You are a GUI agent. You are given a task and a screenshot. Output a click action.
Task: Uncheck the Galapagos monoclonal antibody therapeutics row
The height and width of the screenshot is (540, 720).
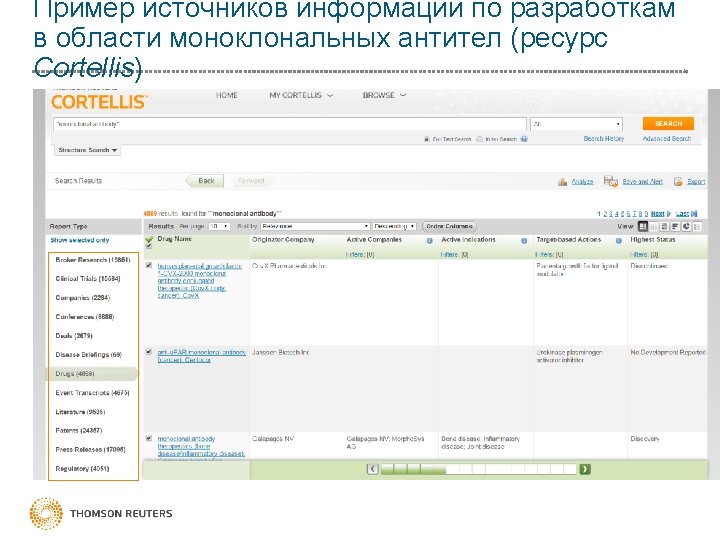click(149, 438)
